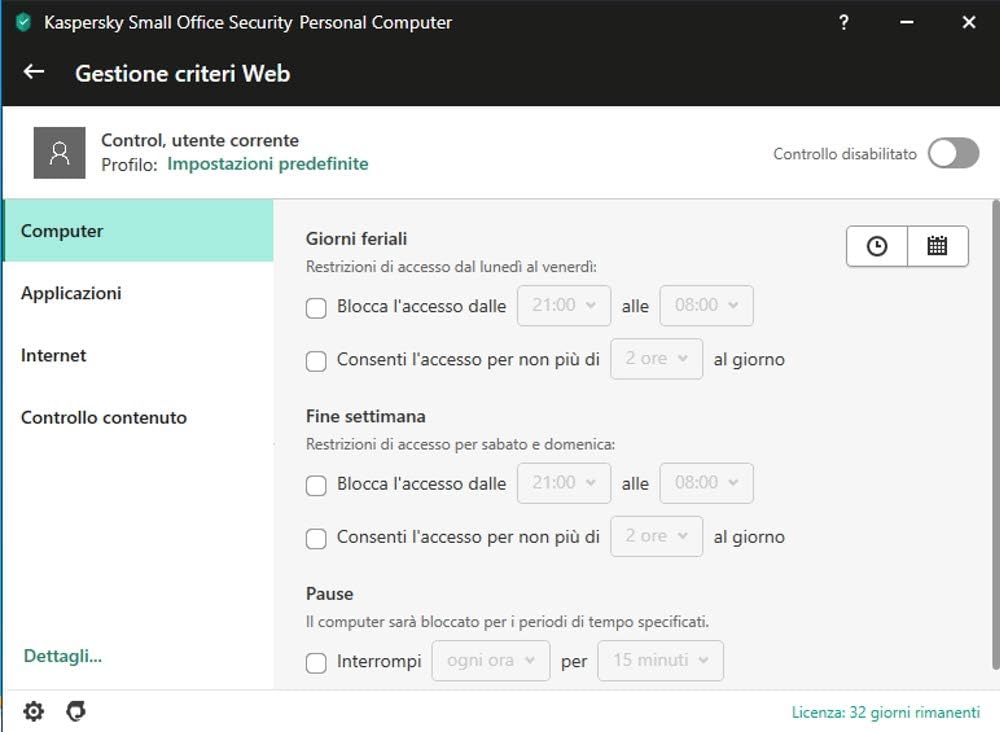Click the Giorni feriali heading
This screenshot has width=1000, height=732.
click(357, 238)
